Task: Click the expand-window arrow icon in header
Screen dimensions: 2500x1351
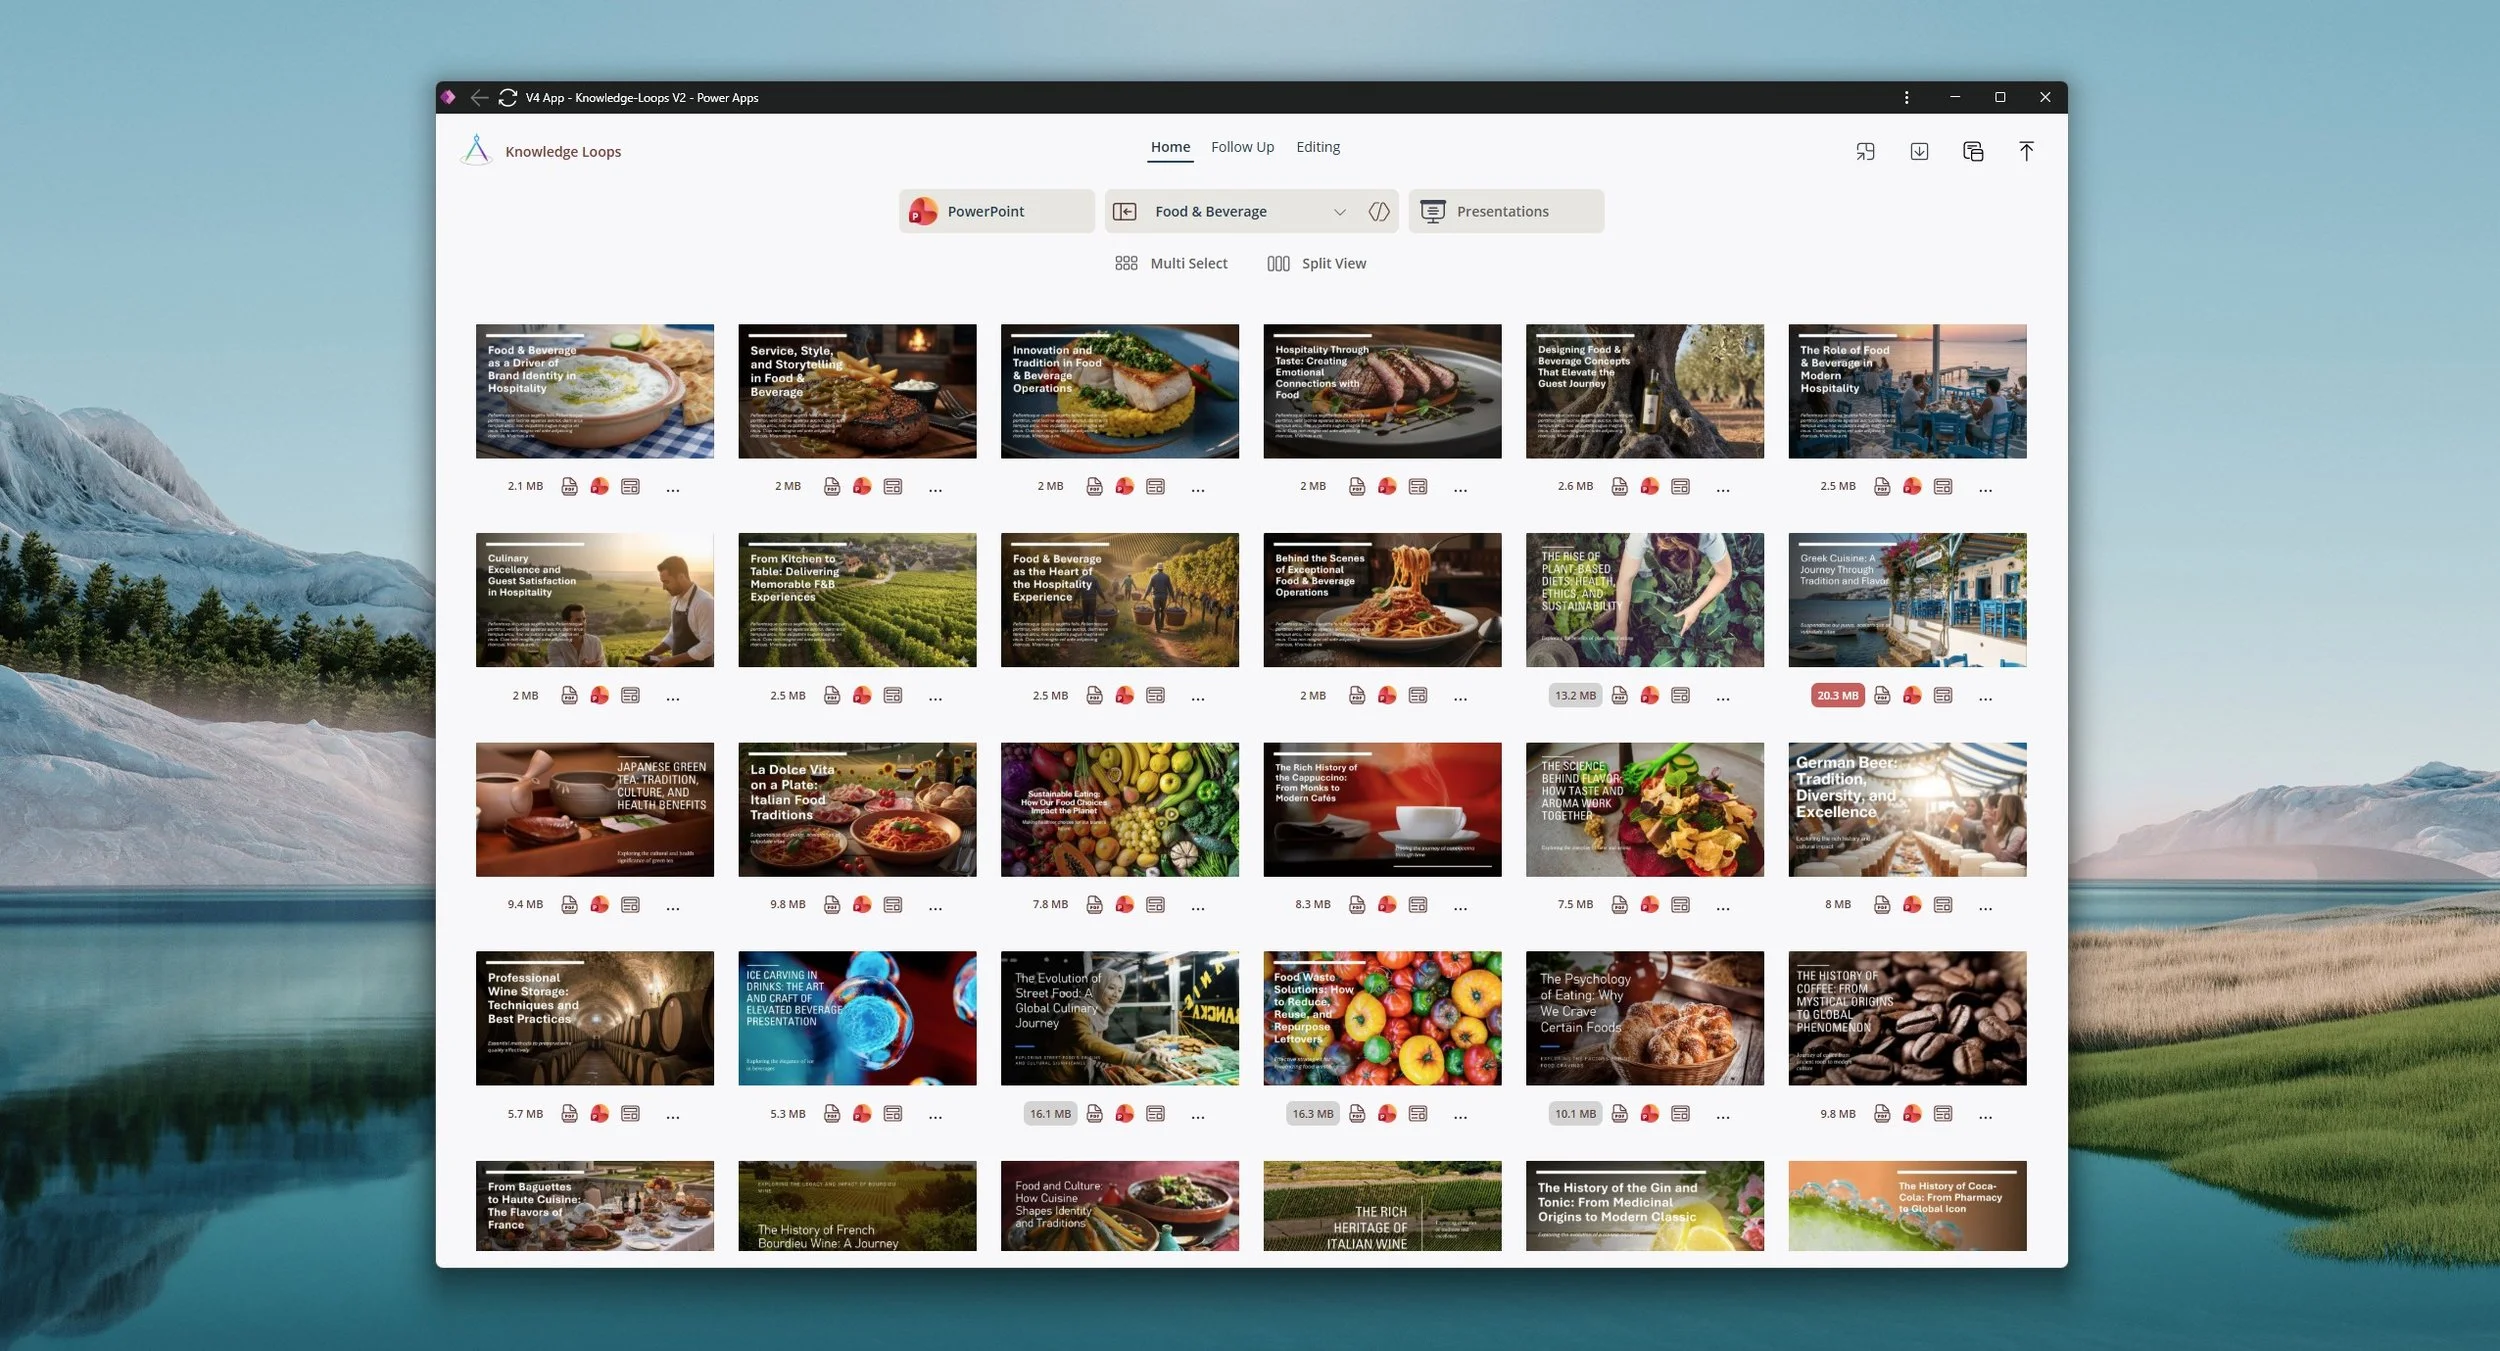Action: point(1865,151)
